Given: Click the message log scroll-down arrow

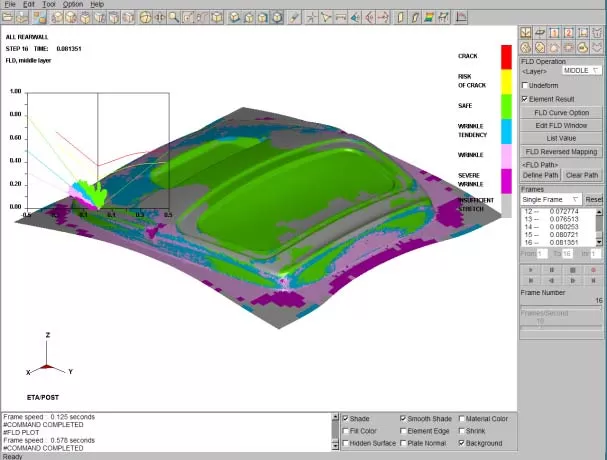Looking at the screenshot, I should click(335, 446).
